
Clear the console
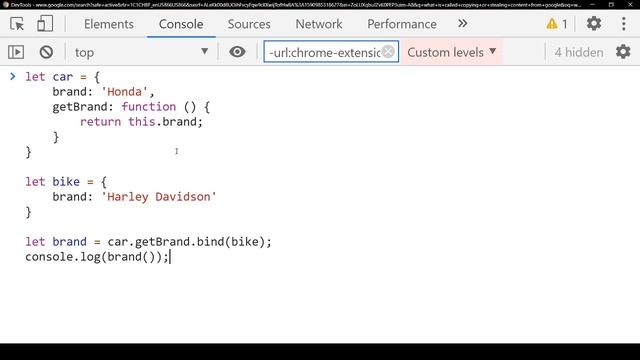point(46,52)
